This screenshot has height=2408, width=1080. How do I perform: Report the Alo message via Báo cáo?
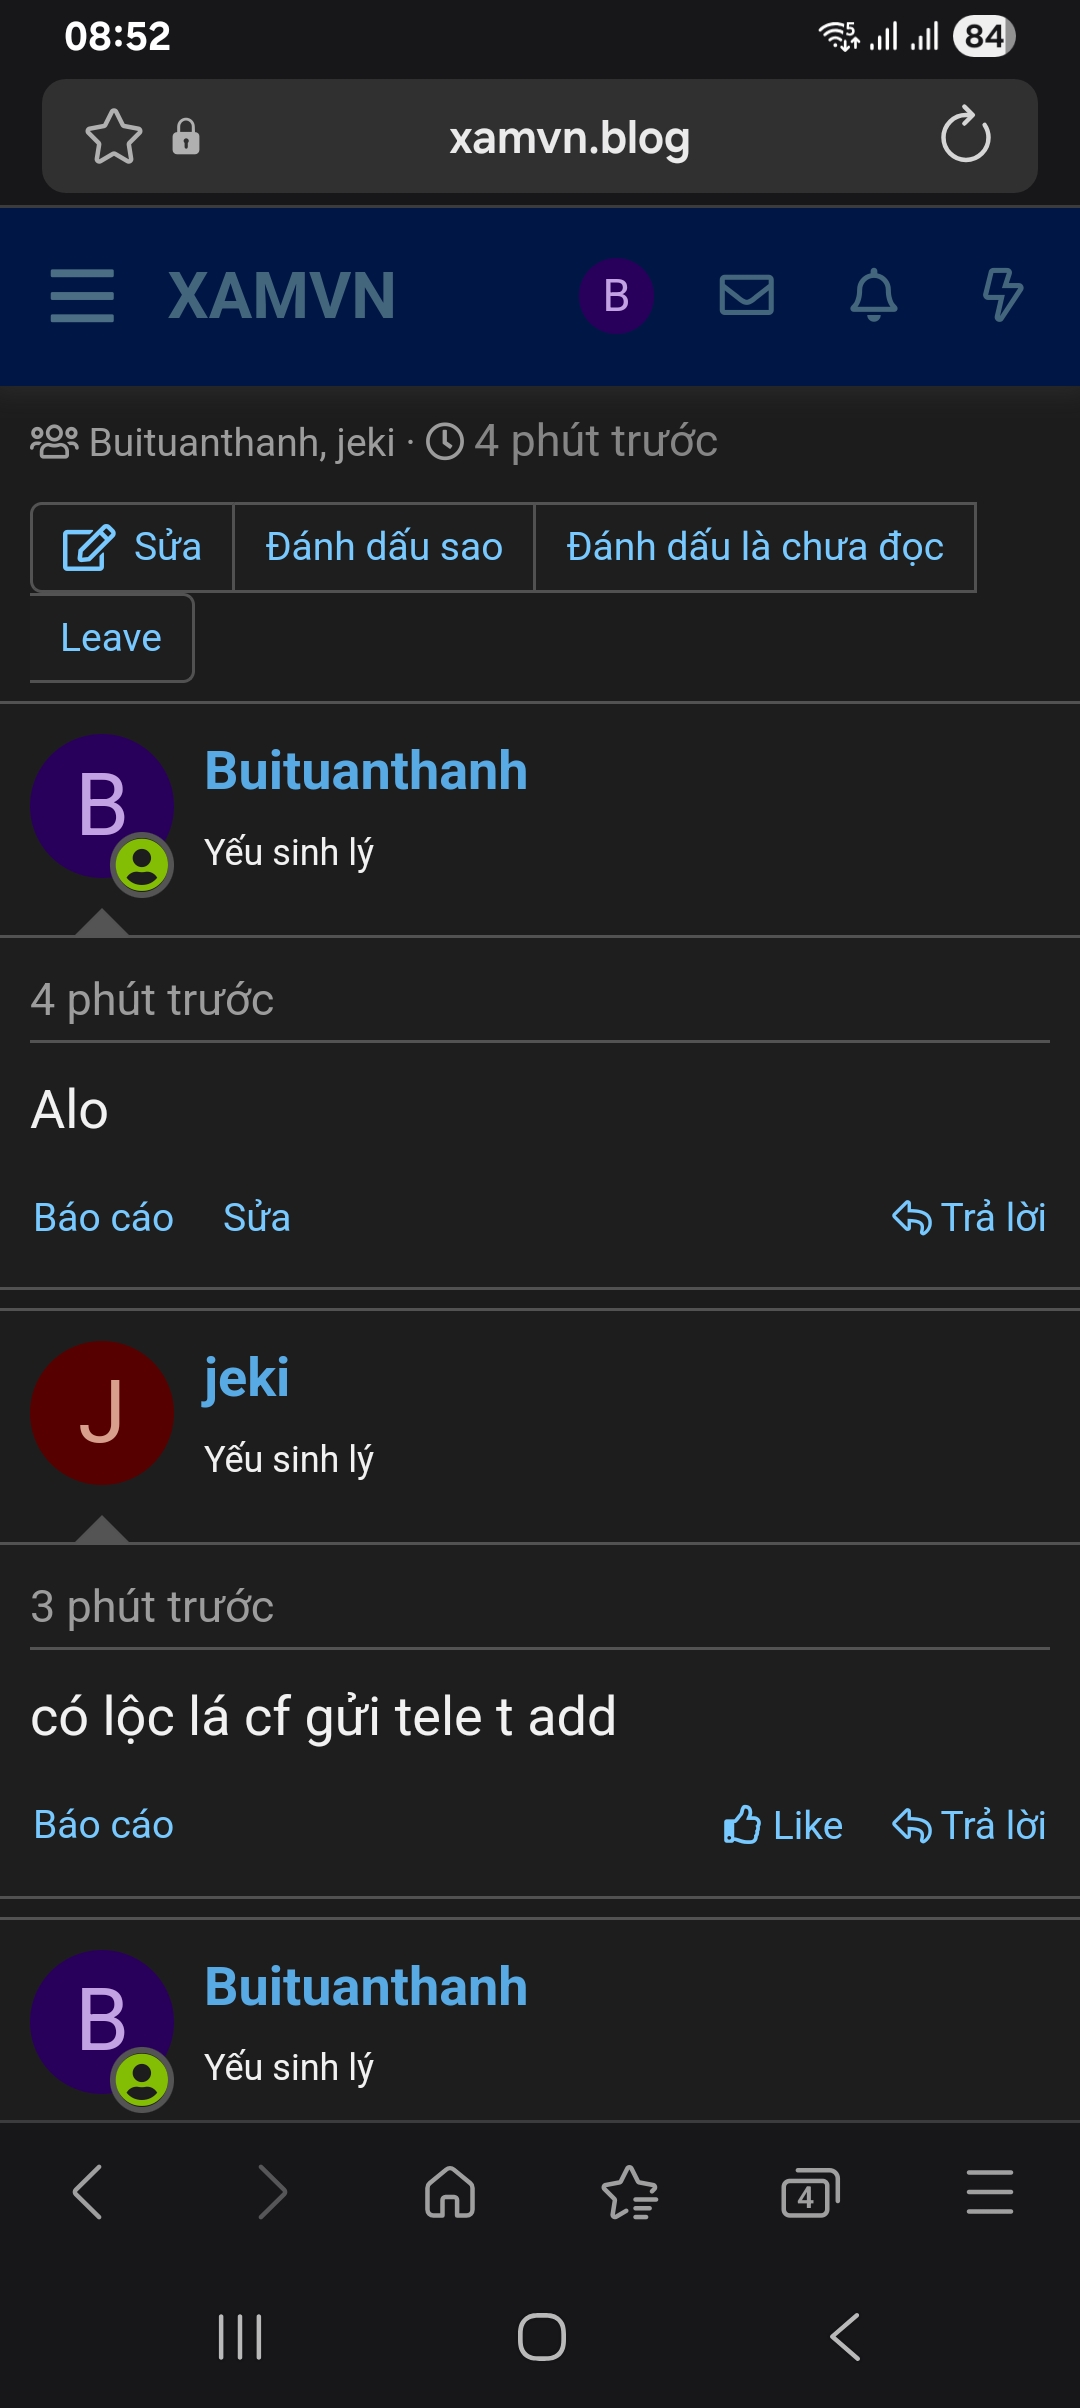click(104, 1218)
